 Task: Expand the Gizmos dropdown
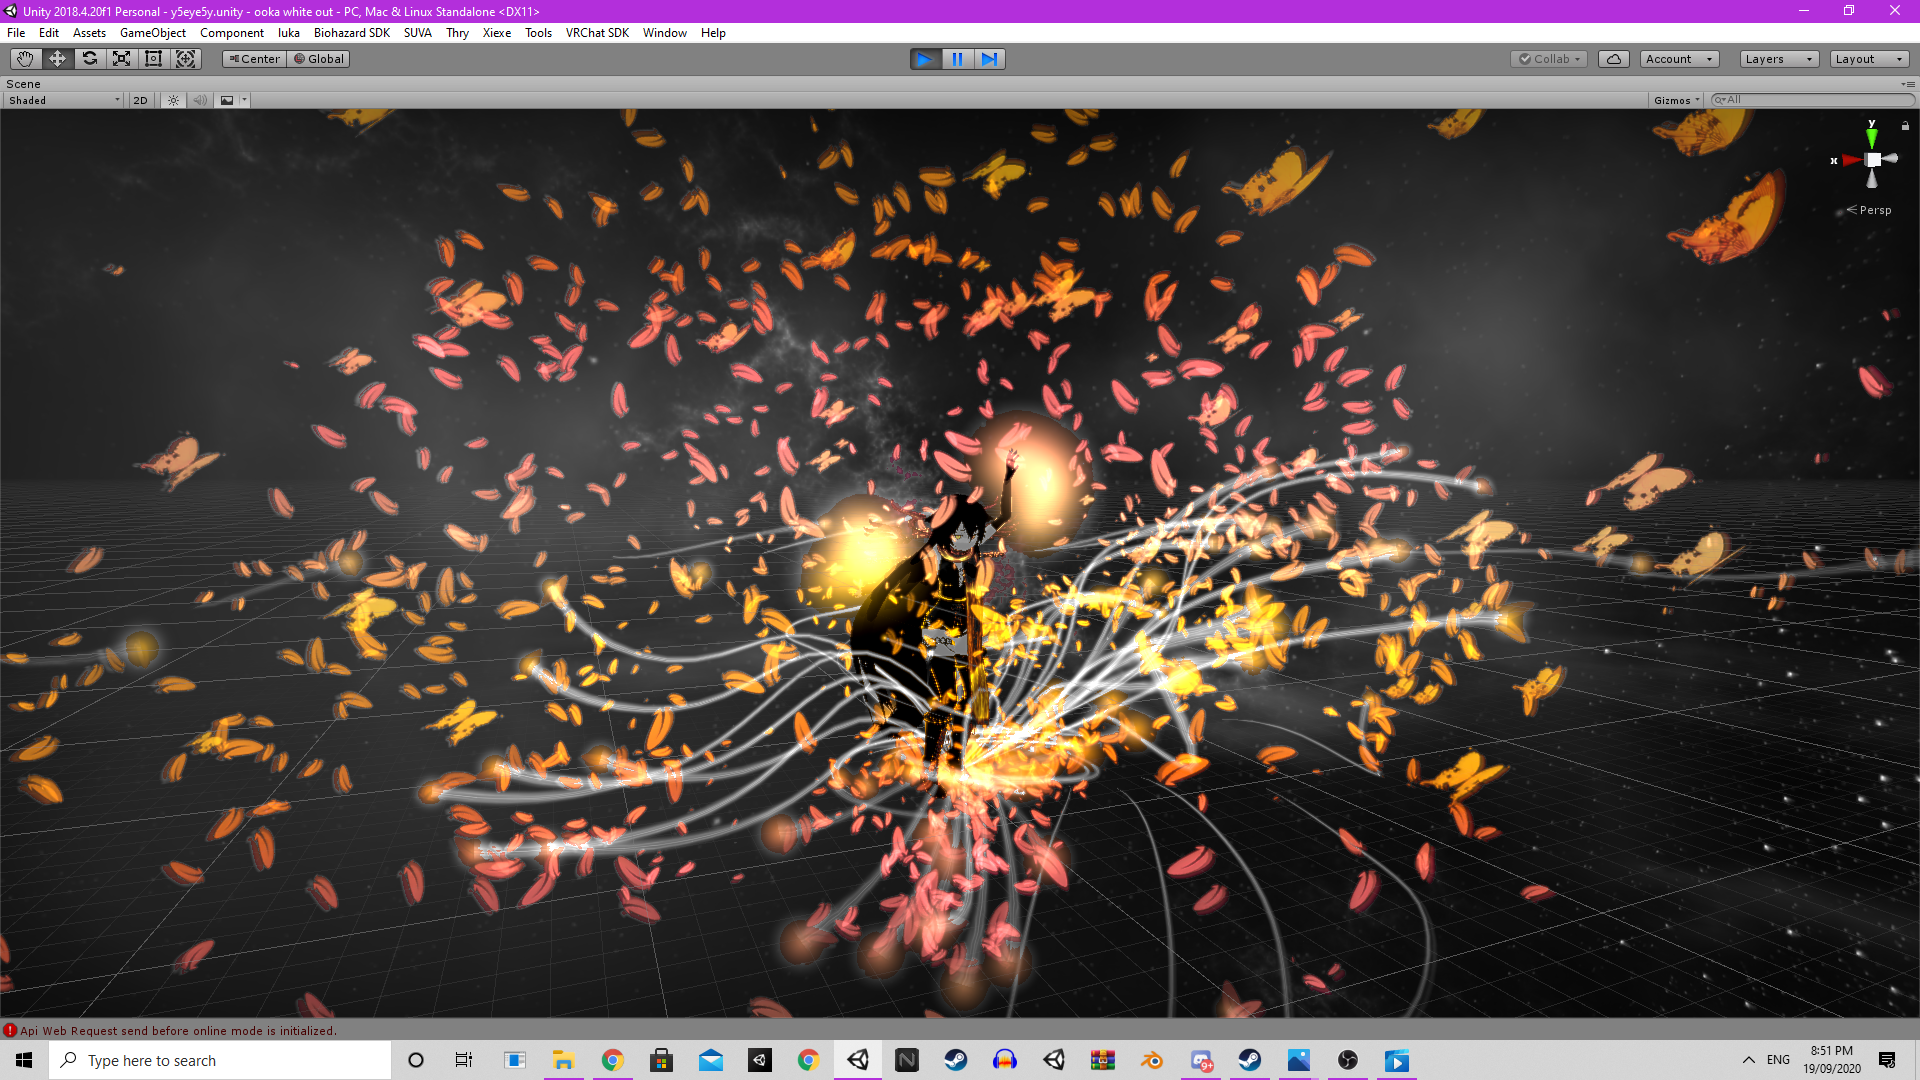click(x=1676, y=100)
